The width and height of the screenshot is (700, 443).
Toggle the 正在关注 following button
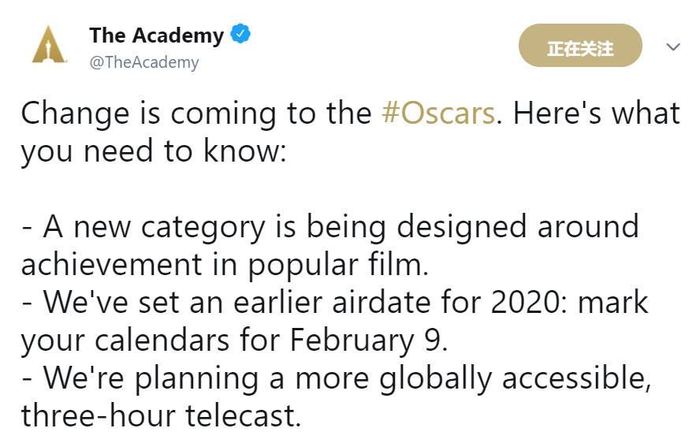580,46
